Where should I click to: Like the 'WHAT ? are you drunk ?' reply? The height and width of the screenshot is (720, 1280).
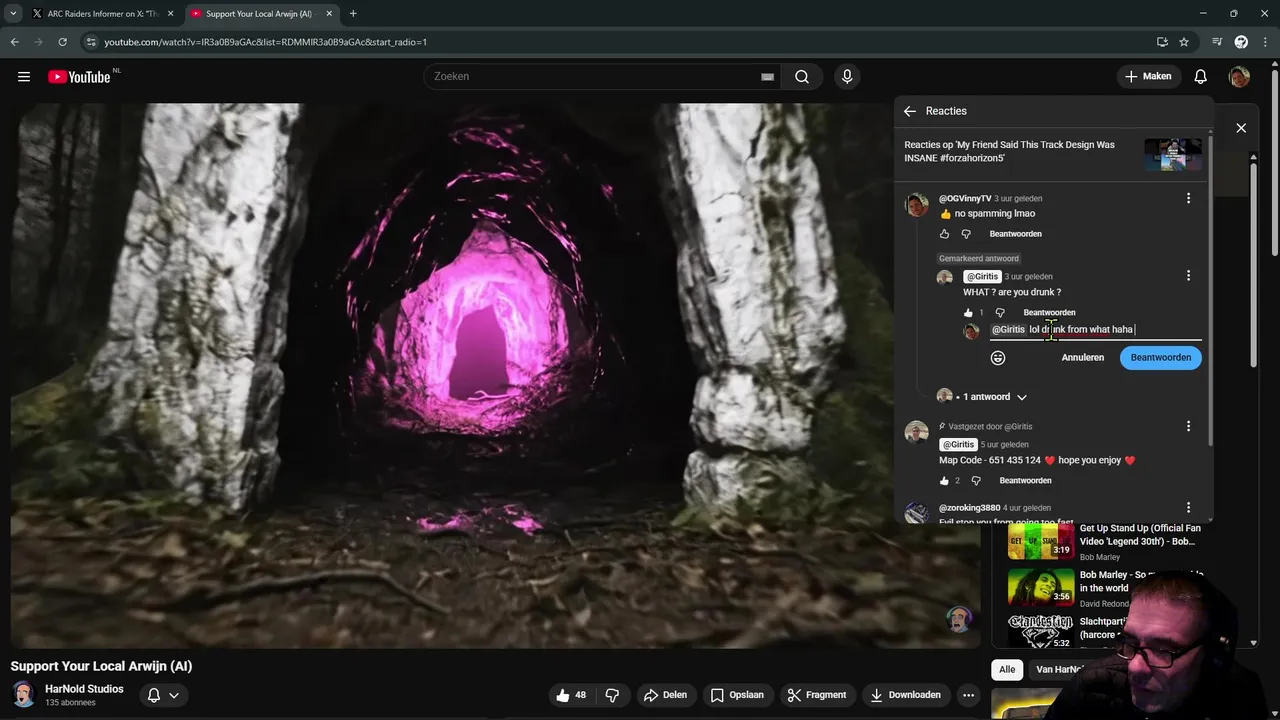pos(968,313)
